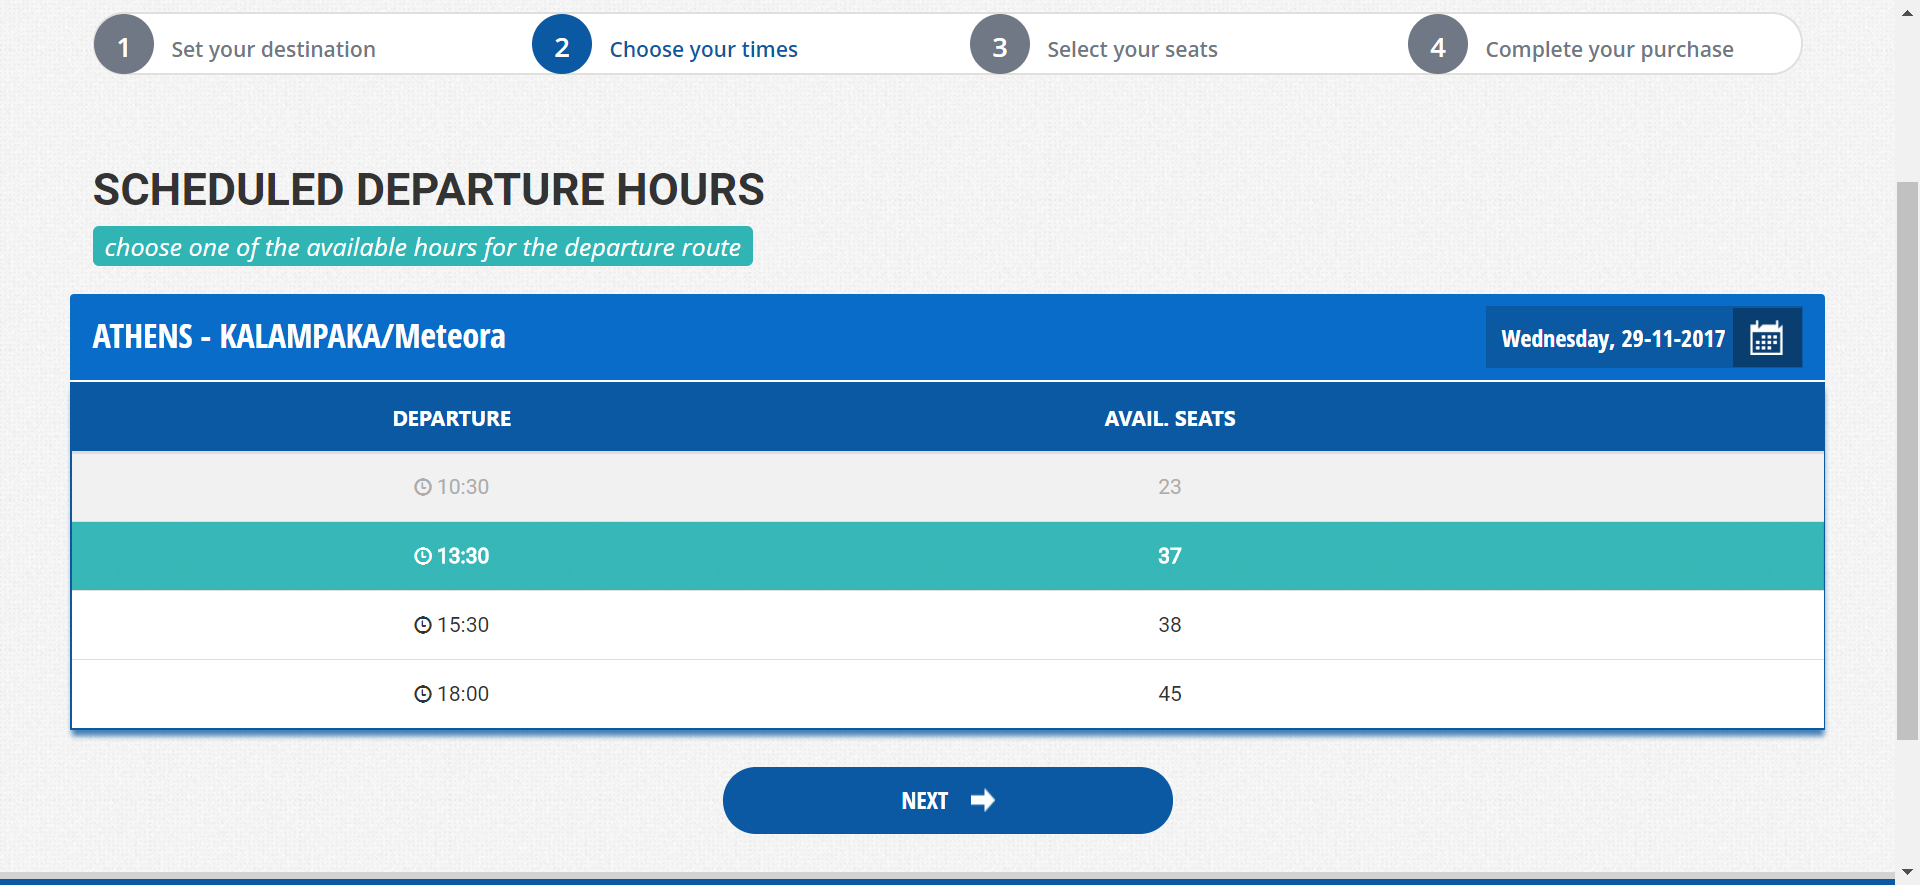Click the NEXT button
Image resolution: width=1920 pixels, height=885 pixels.
click(x=948, y=800)
